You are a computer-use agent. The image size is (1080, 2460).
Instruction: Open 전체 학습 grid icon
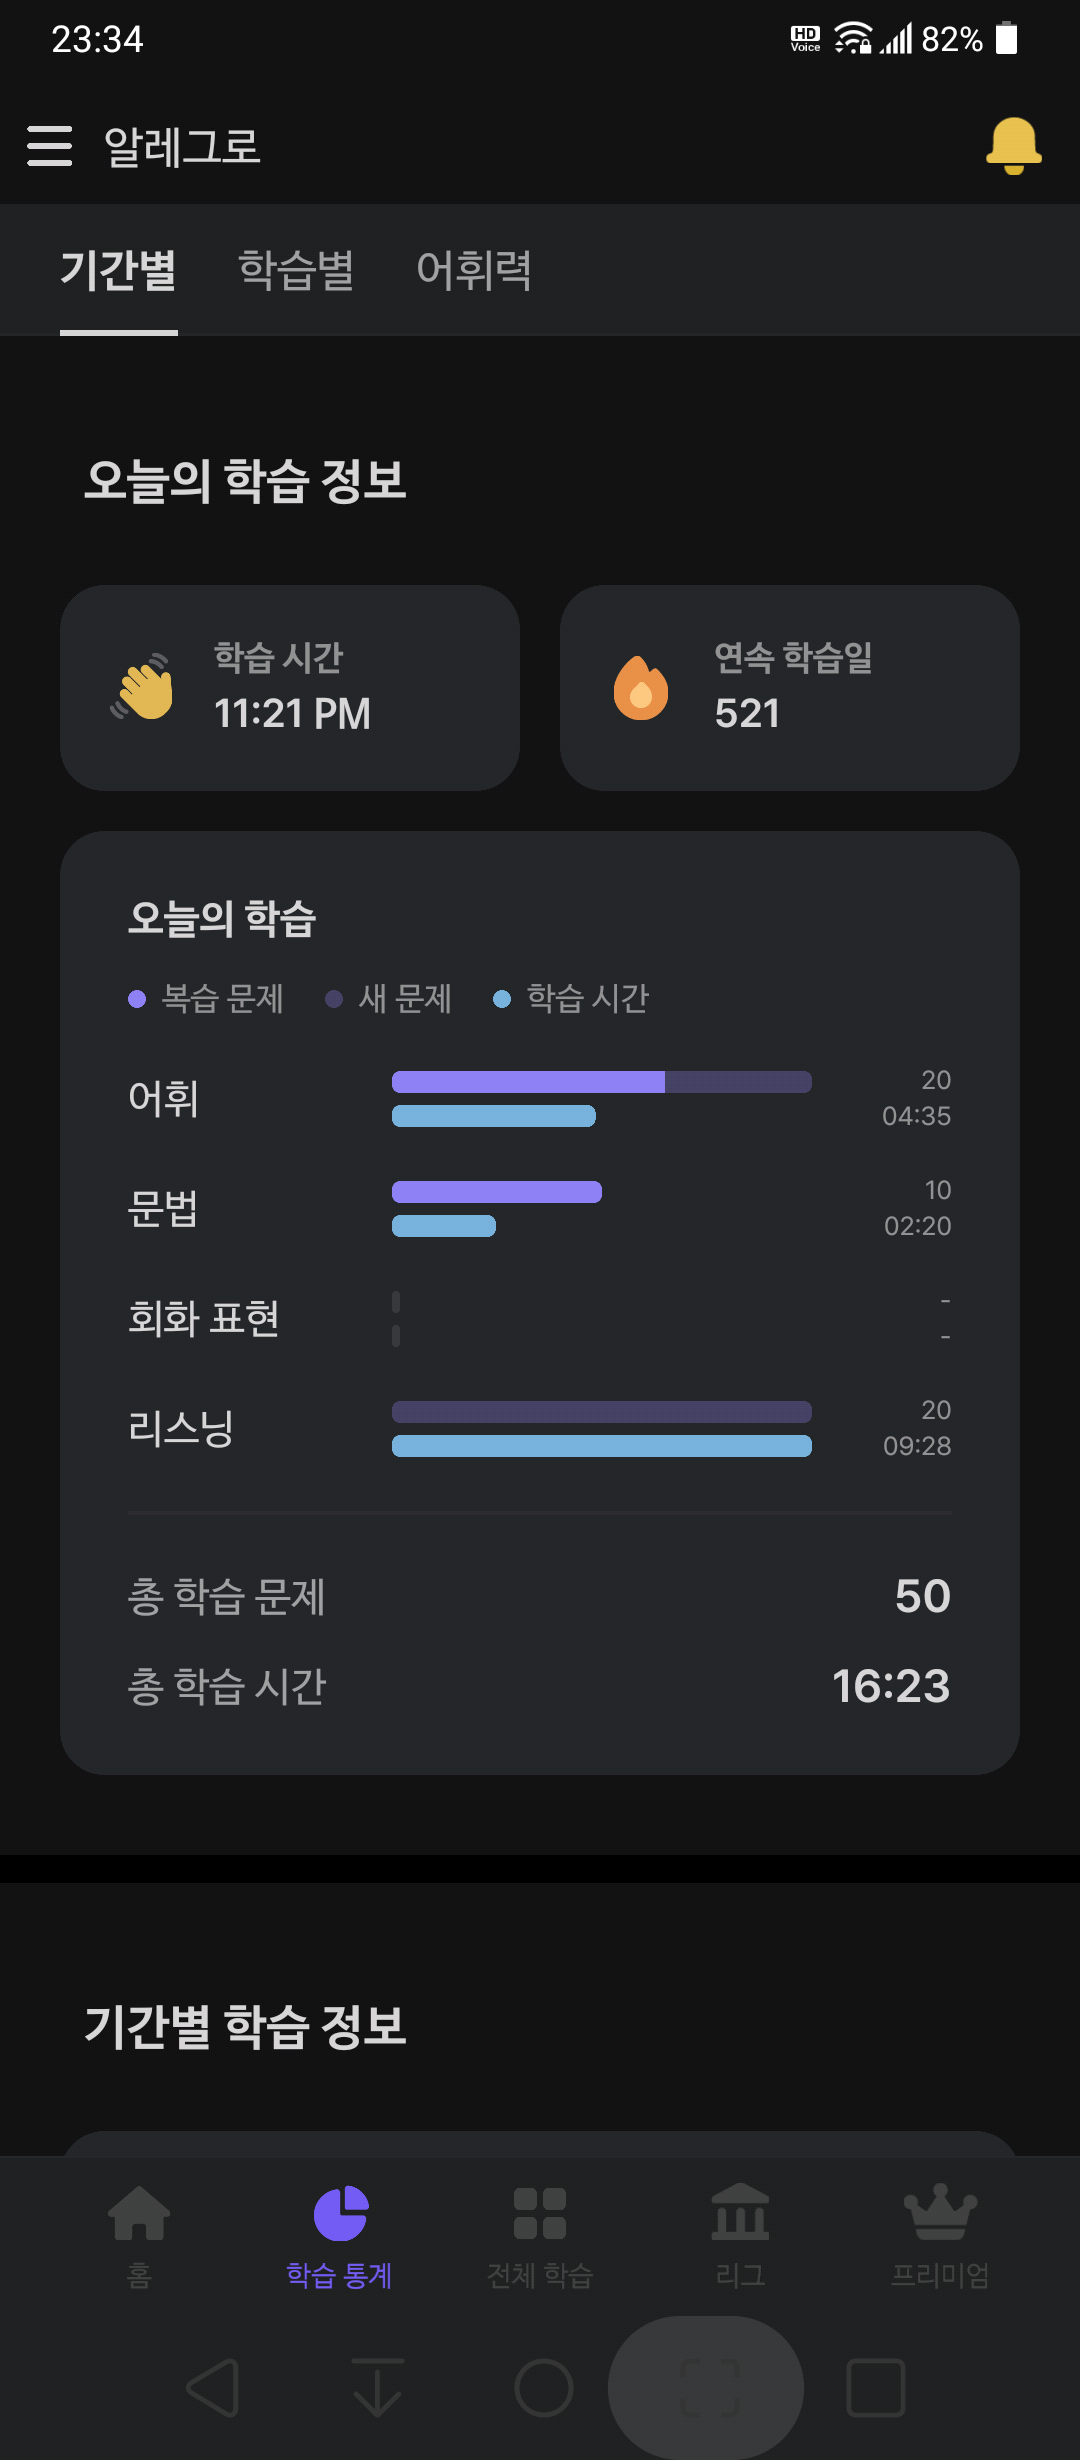pyautogui.click(x=540, y=2214)
